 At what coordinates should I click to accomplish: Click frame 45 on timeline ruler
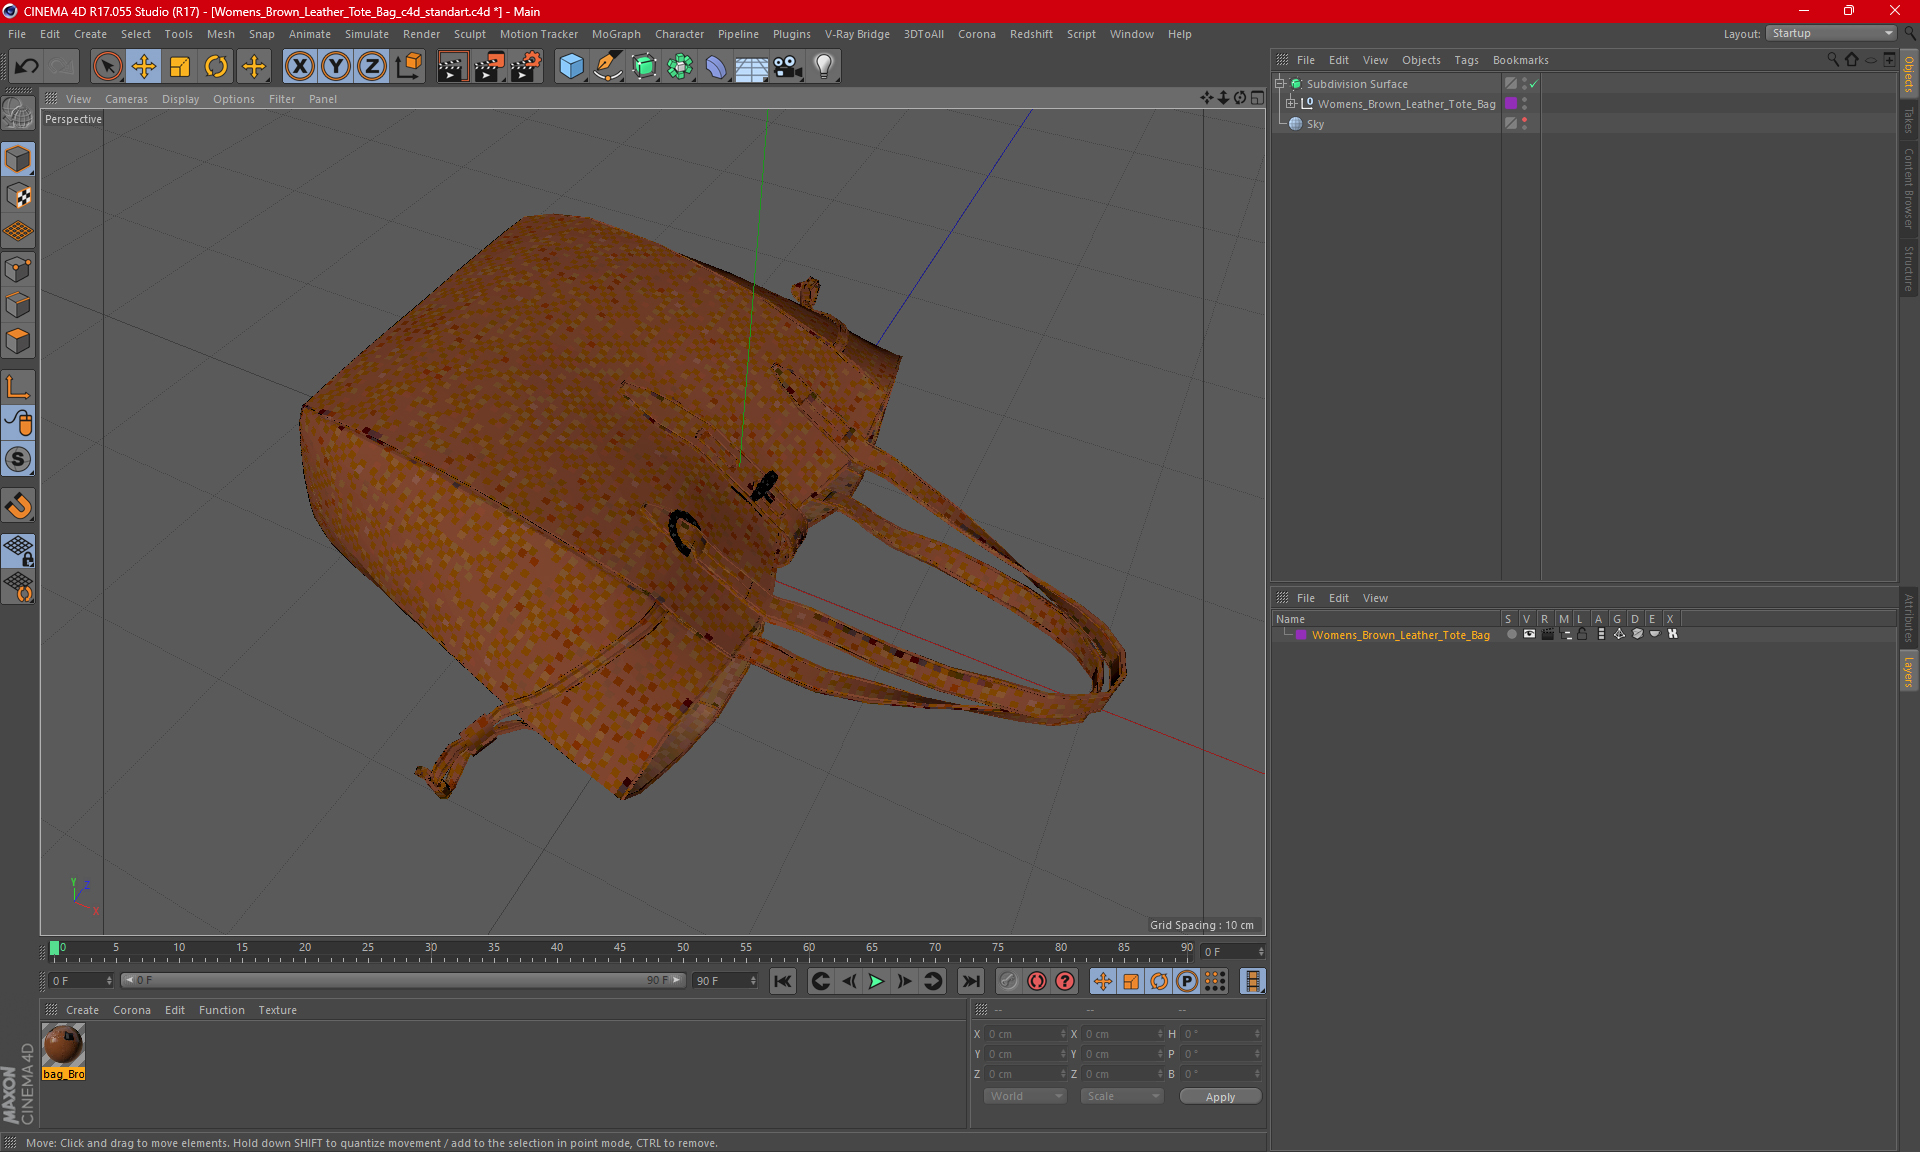[620, 948]
